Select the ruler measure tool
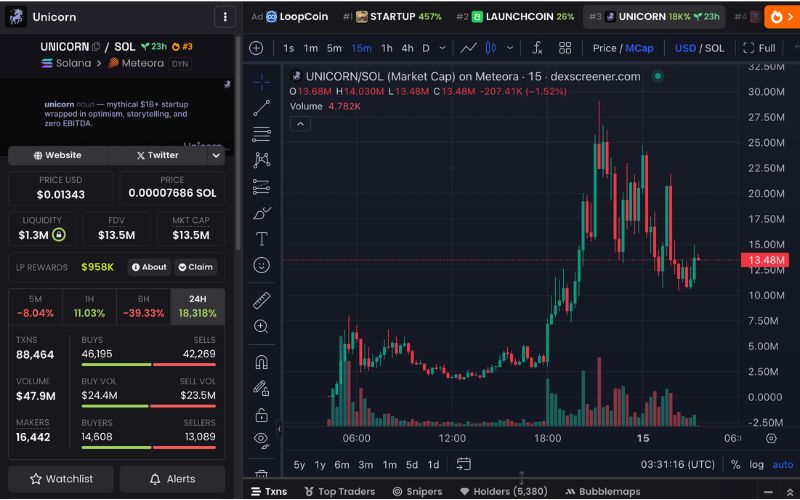This screenshot has width=800, height=500. click(x=262, y=301)
